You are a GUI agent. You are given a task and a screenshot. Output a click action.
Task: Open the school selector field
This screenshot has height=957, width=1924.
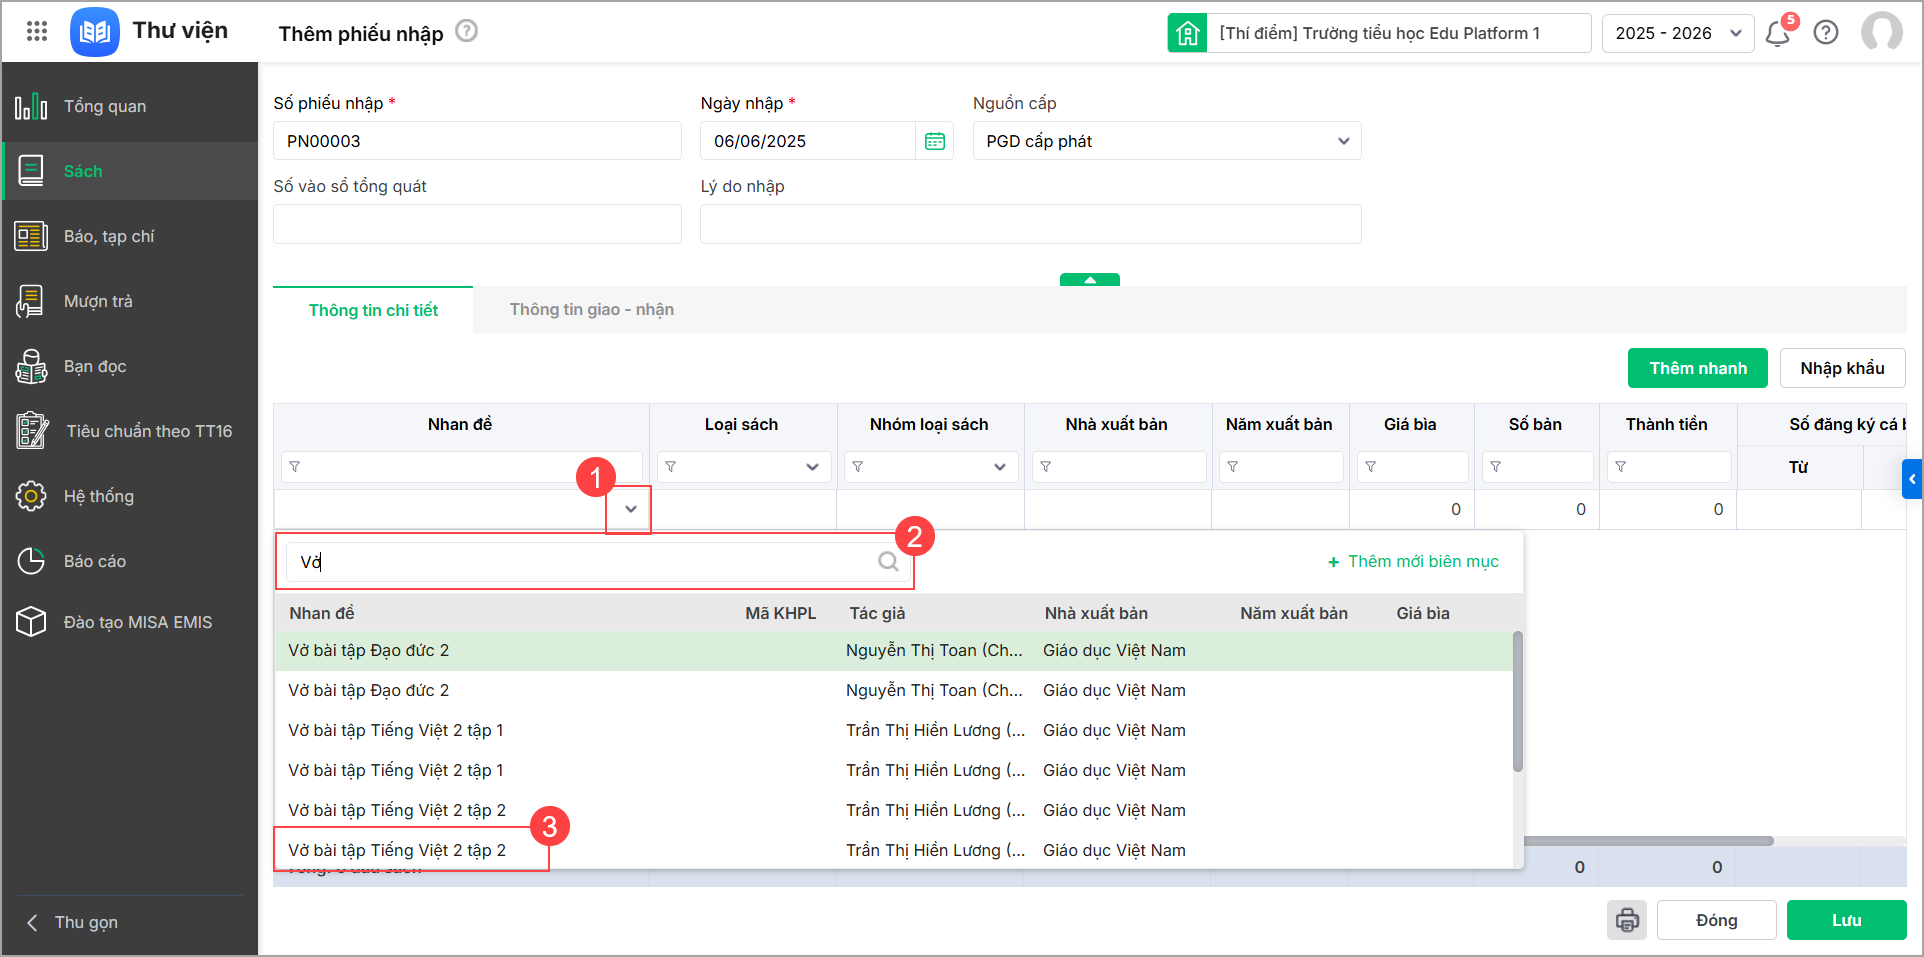pyautogui.click(x=1399, y=33)
